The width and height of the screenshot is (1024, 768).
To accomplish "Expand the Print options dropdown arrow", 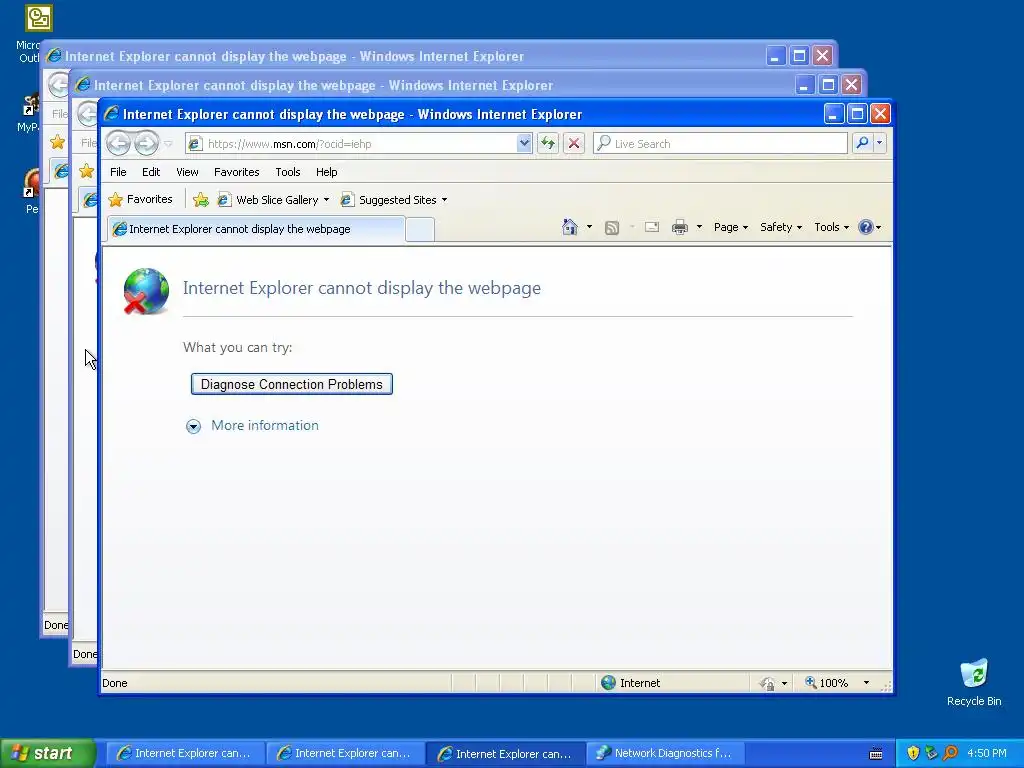I will tap(699, 227).
